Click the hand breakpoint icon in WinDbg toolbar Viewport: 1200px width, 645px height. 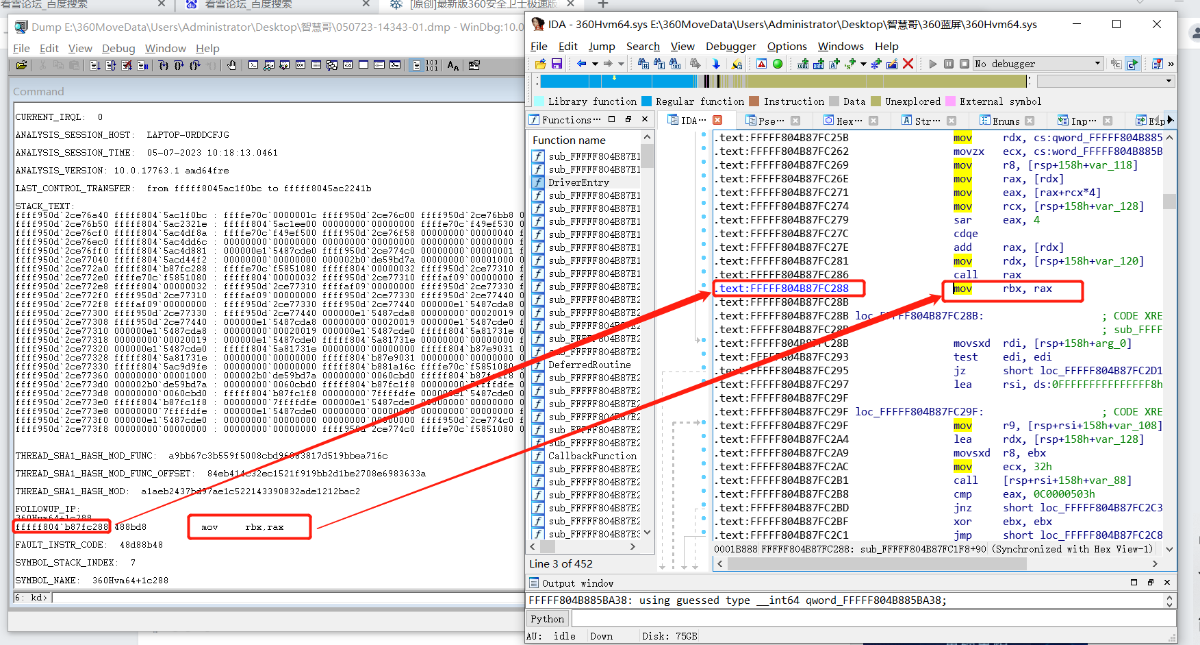231,65
